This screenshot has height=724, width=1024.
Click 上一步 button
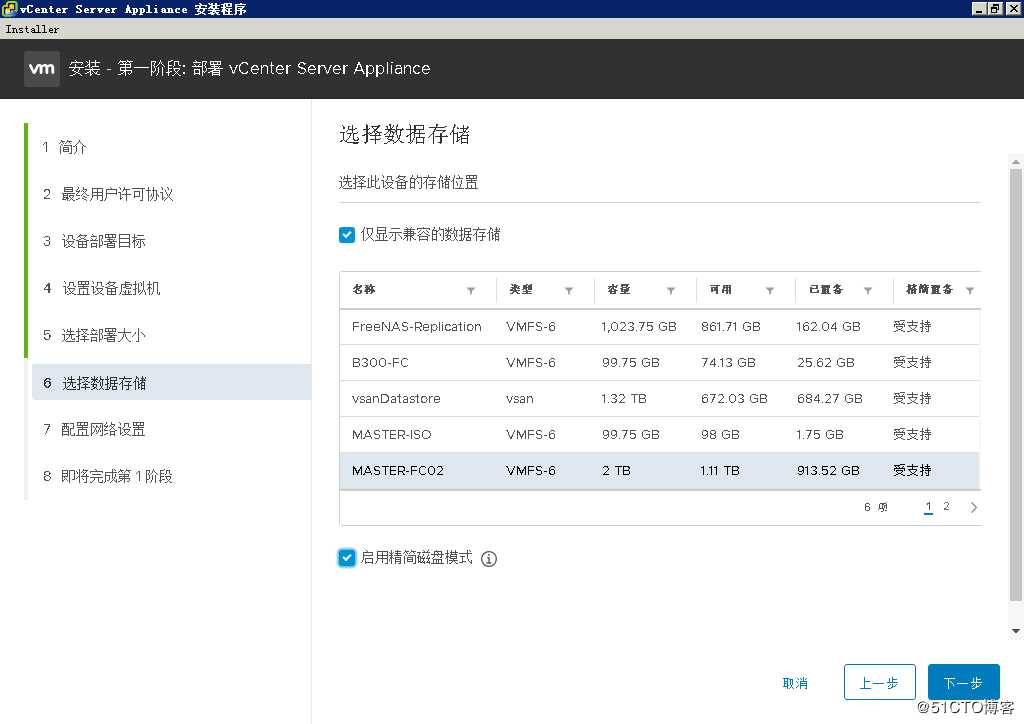pos(879,682)
